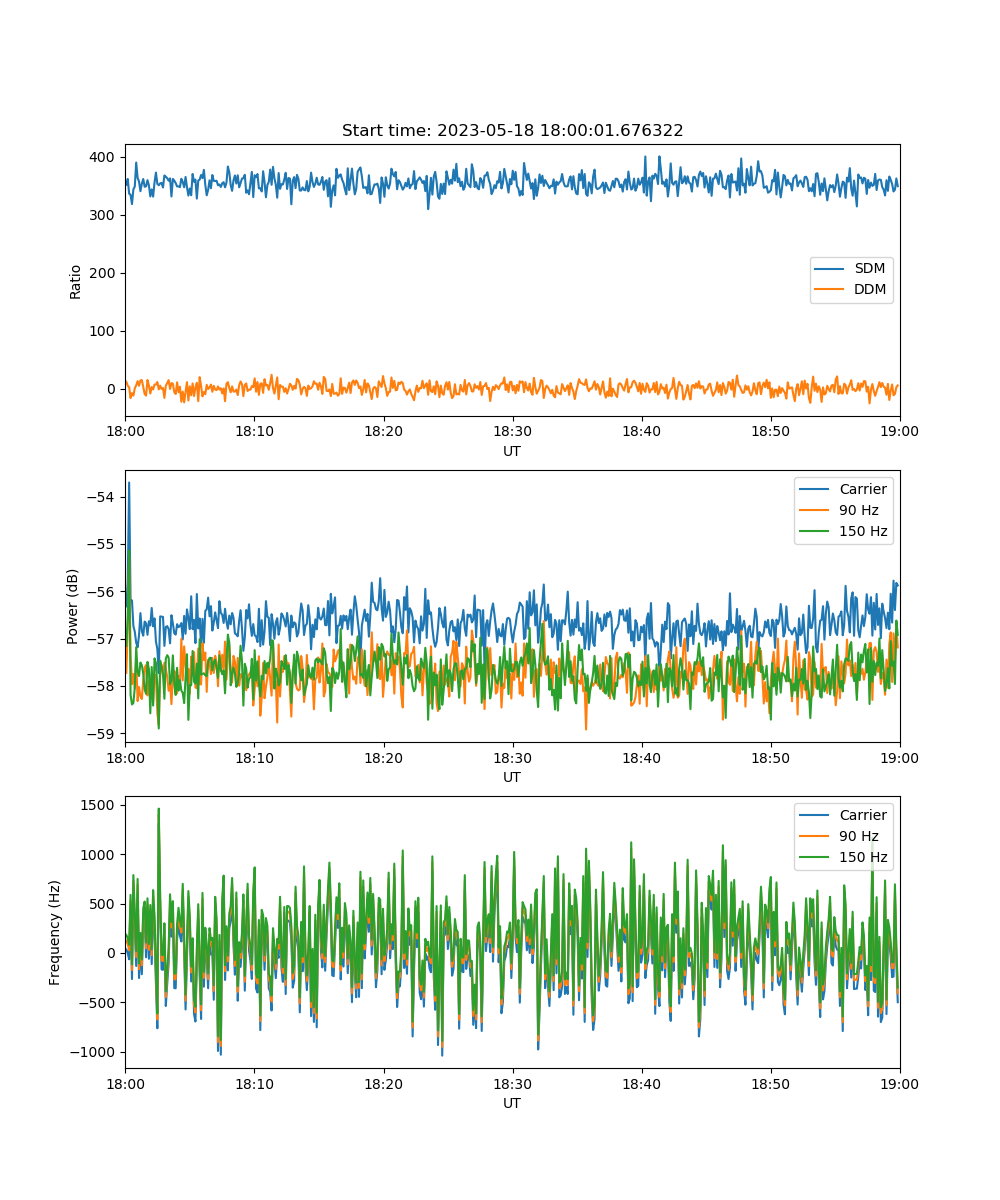Click the "UT" label under the Frequency plot

(x=512, y=1103)
